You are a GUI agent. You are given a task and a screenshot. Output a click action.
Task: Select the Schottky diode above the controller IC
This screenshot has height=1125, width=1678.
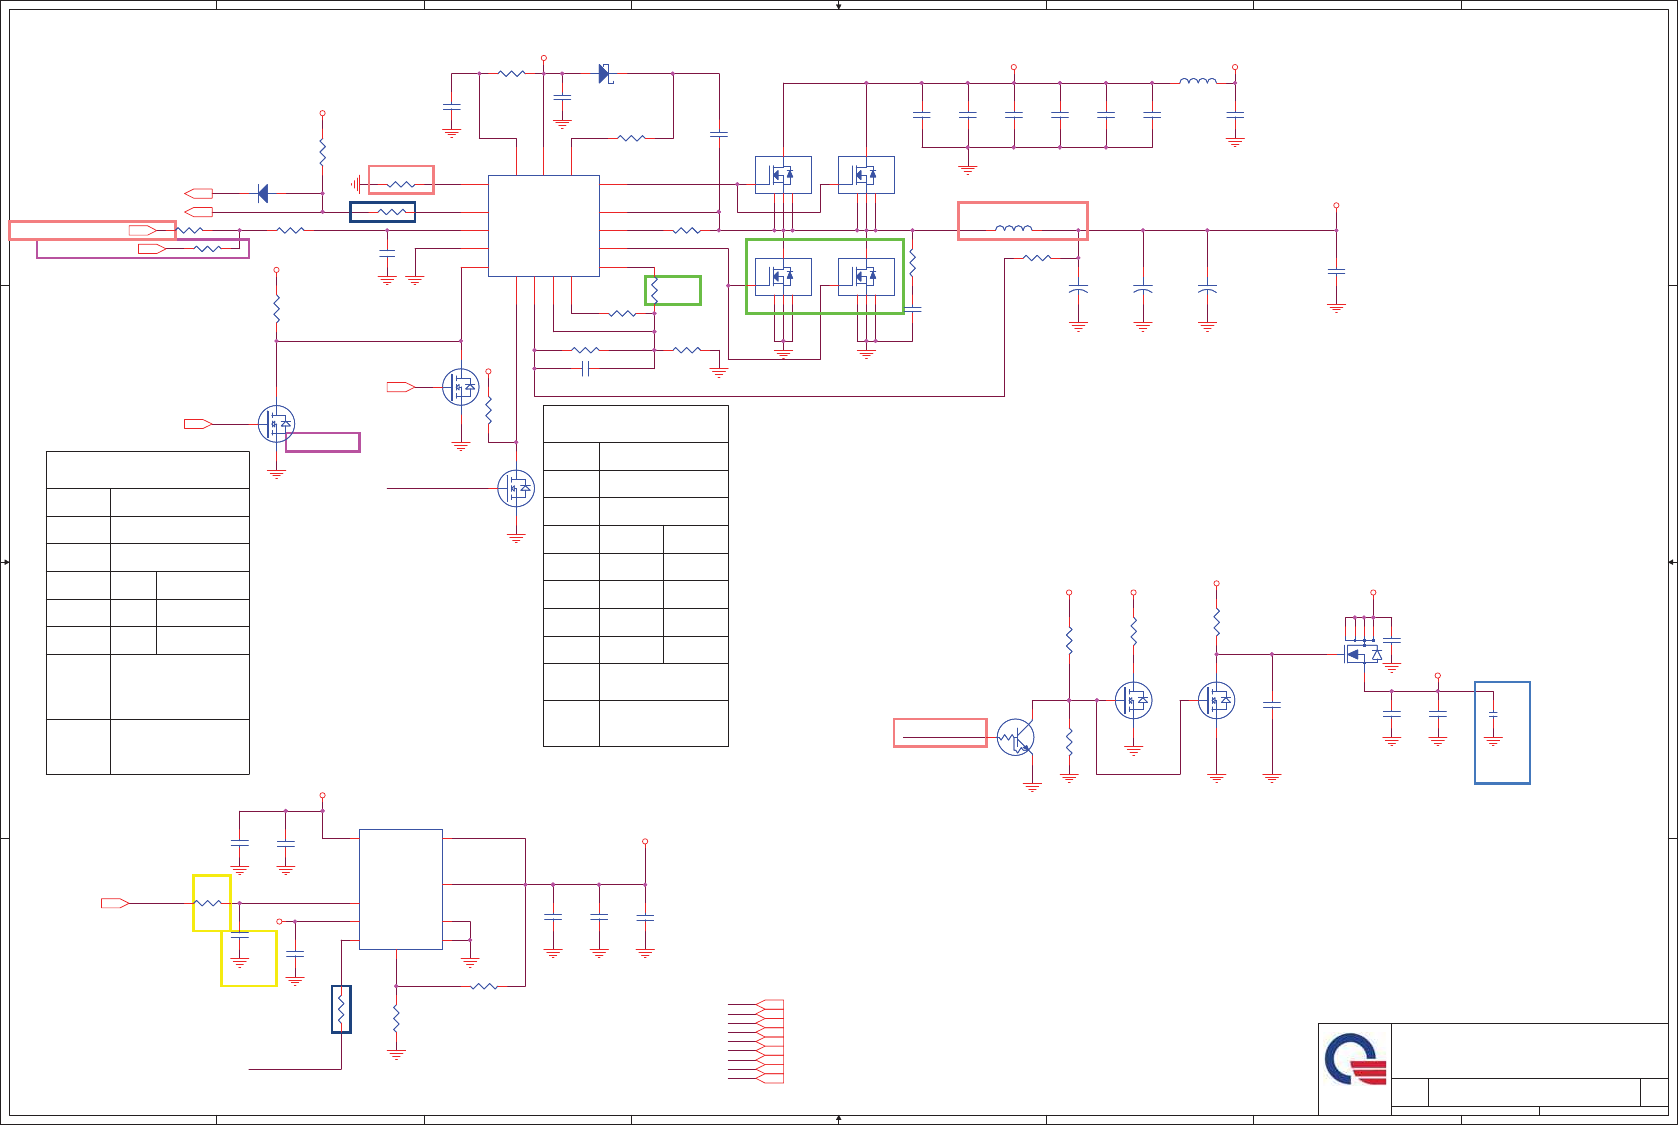pyautogui.click(x=605, y=73)
